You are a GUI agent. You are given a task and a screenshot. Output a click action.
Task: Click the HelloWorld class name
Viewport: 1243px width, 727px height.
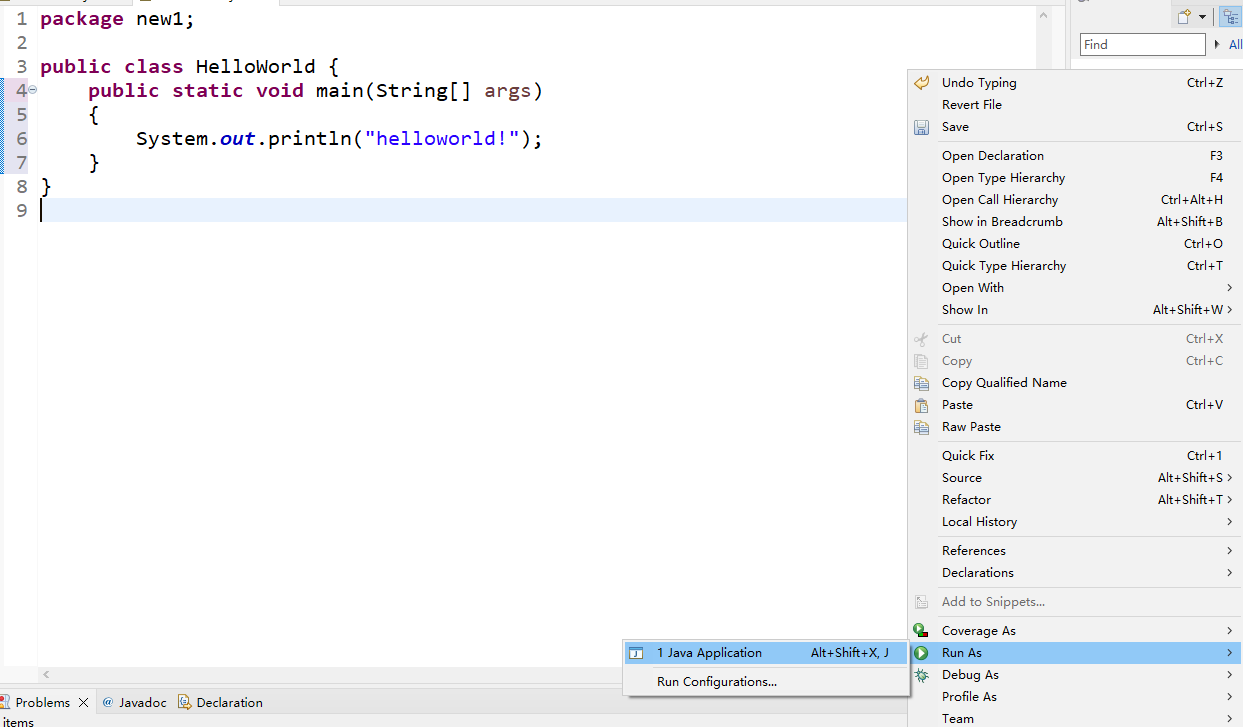(255, 67)
